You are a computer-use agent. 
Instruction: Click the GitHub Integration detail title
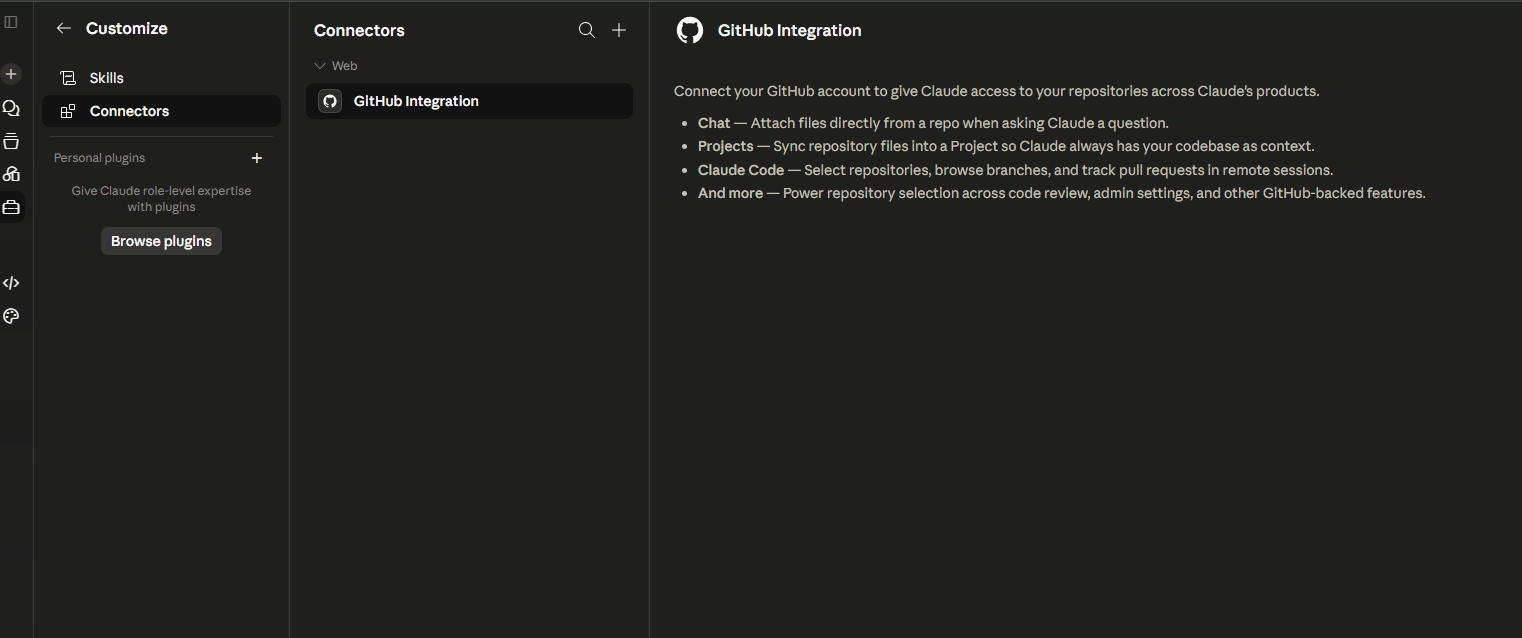pos(789,30)
